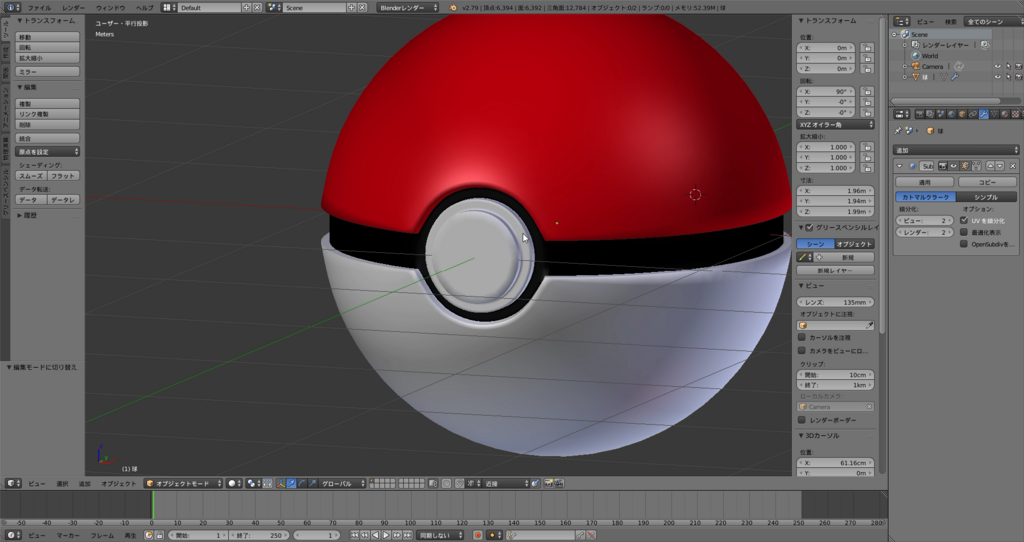
Task: Toggle Camera visibility eye in outliner
Action: 997,66
